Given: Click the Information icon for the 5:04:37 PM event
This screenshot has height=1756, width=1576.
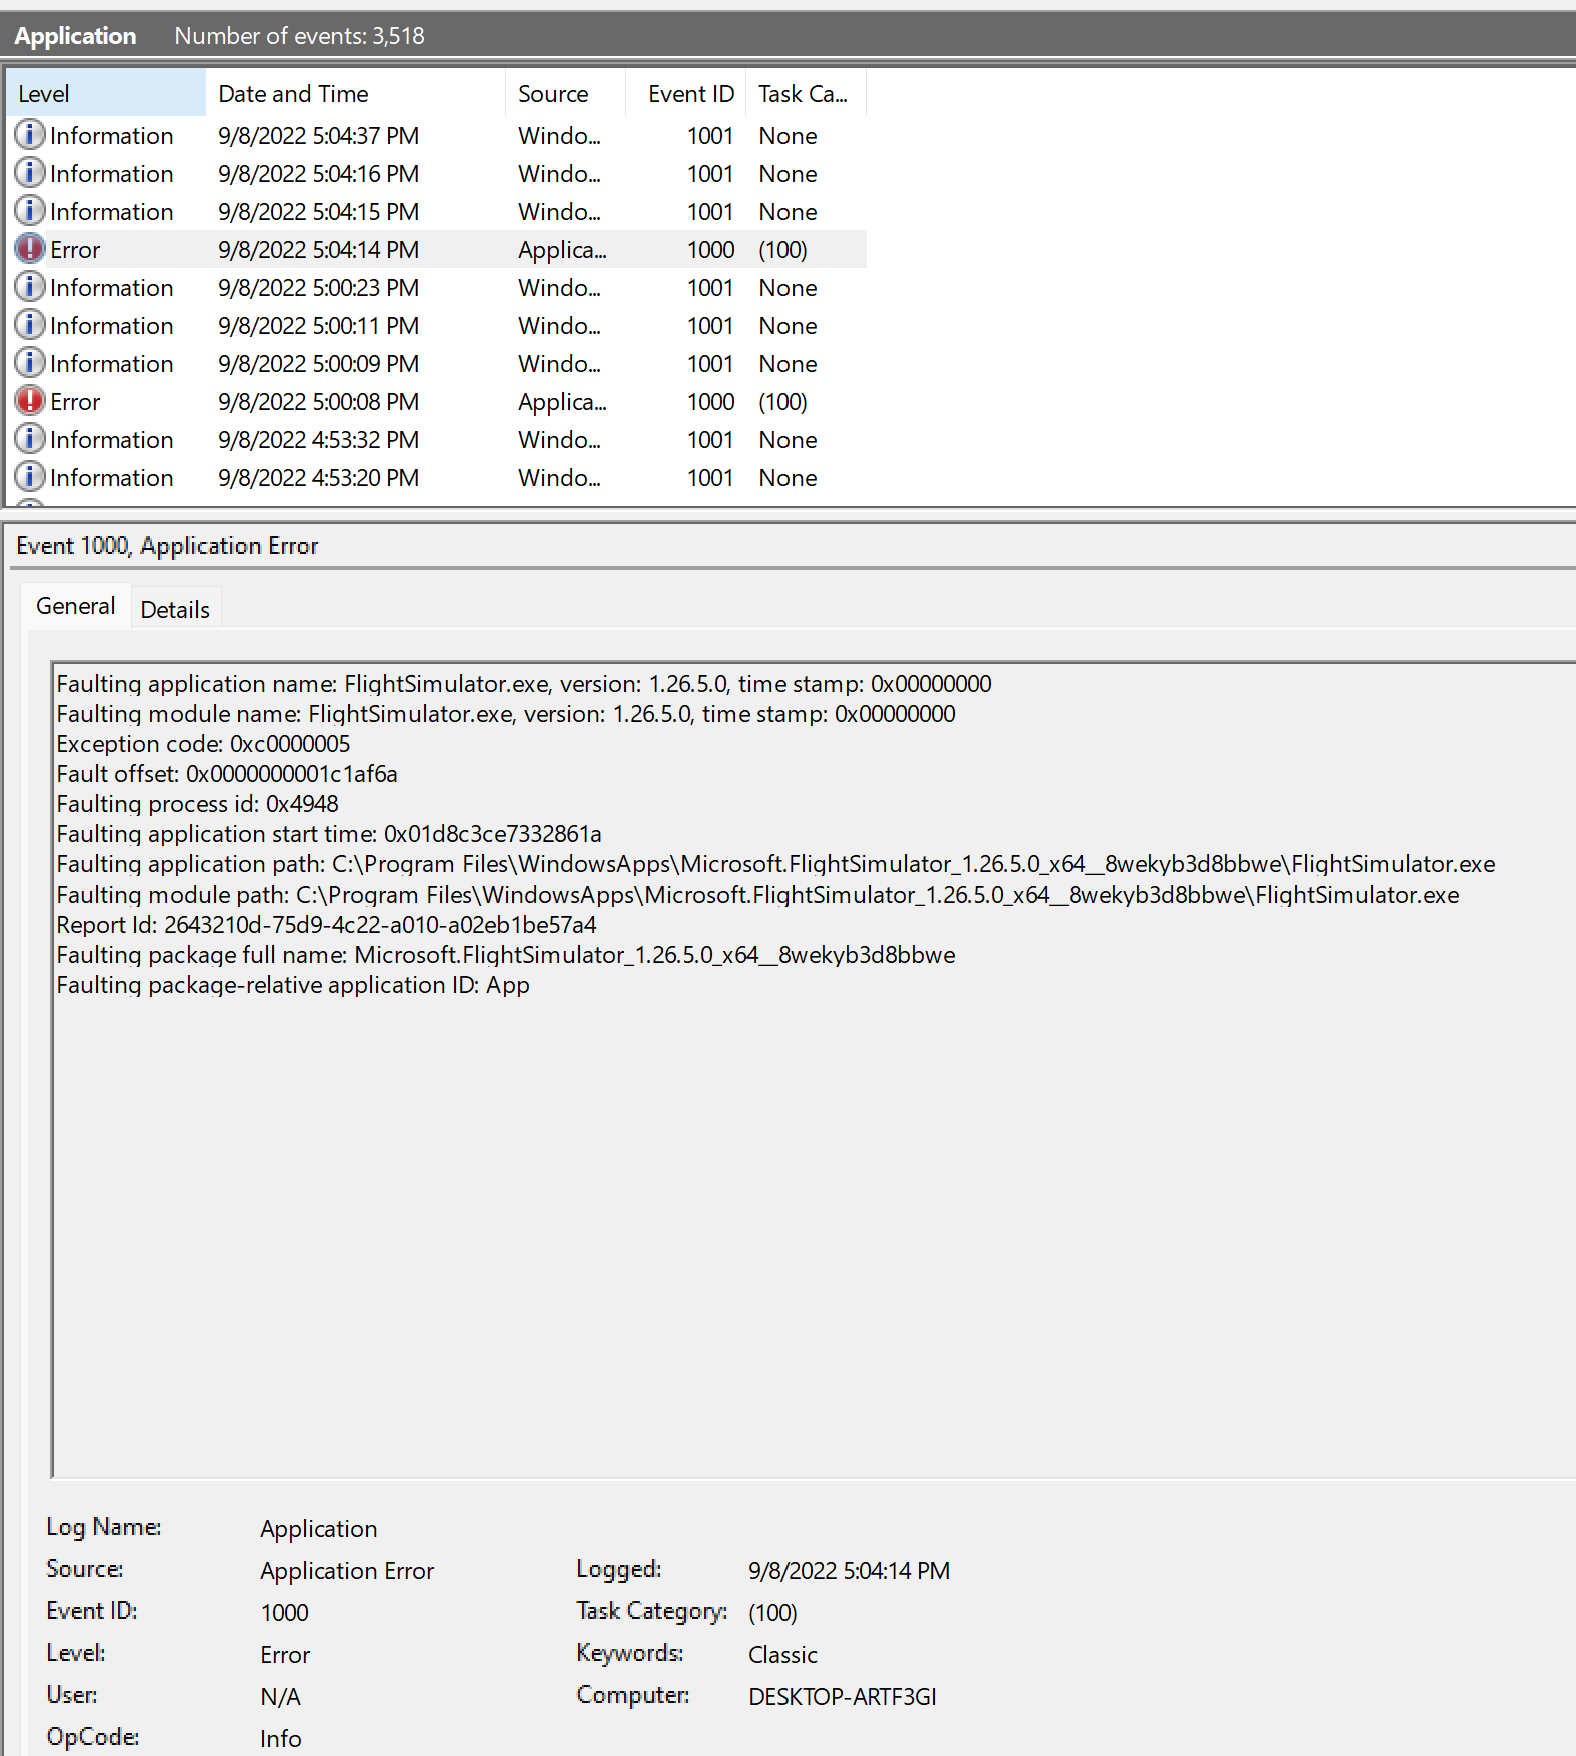Looking at the screenshot, I should (x=30, y=134).
